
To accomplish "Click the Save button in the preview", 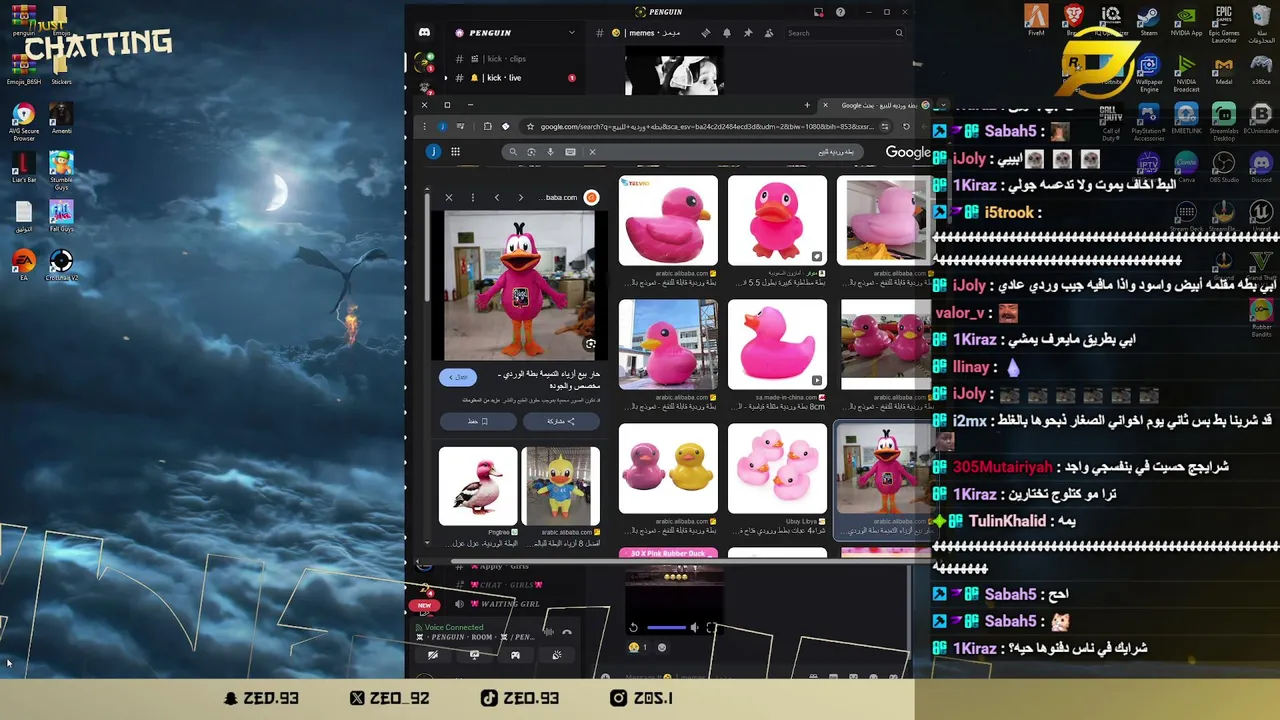I will coord(478,422).
